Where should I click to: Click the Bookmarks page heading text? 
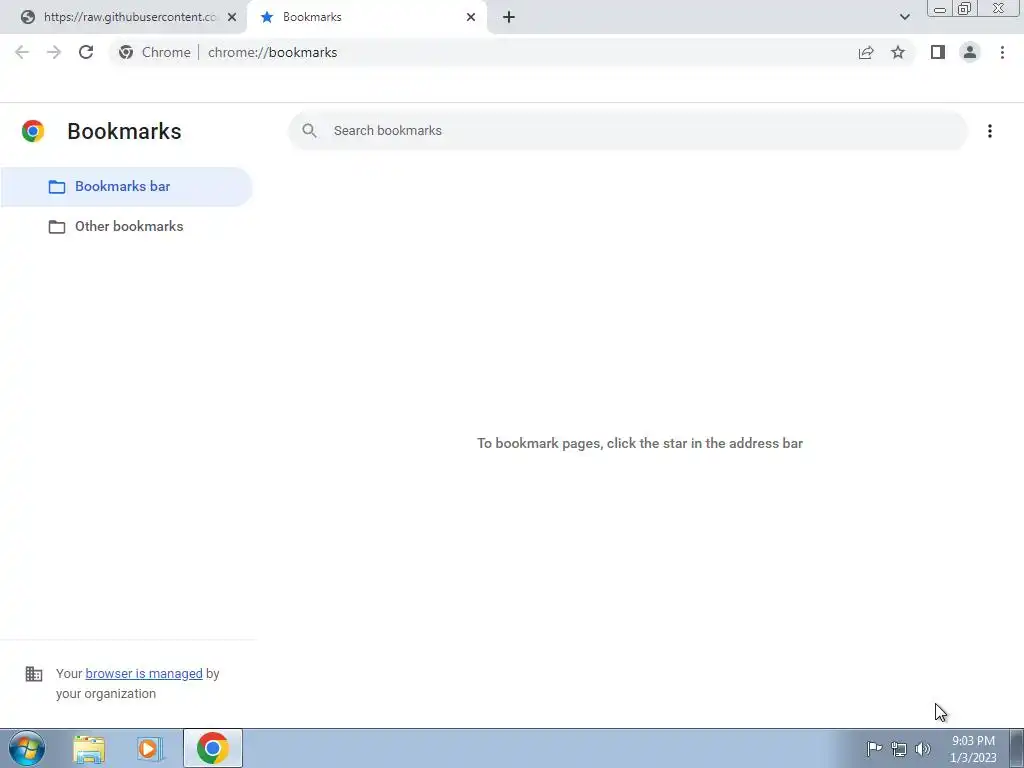coord(124,131)
